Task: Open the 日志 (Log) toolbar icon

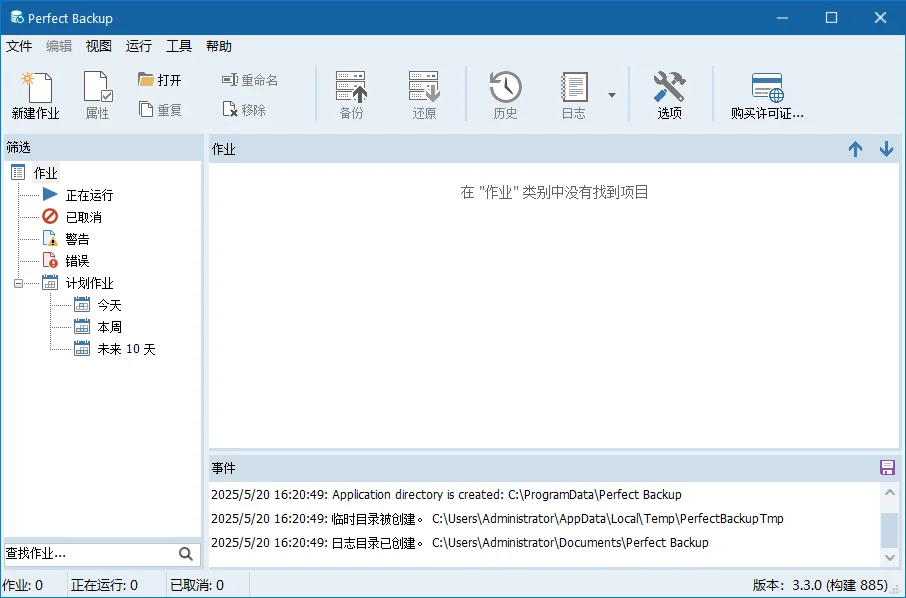Action: coord(574,96)
